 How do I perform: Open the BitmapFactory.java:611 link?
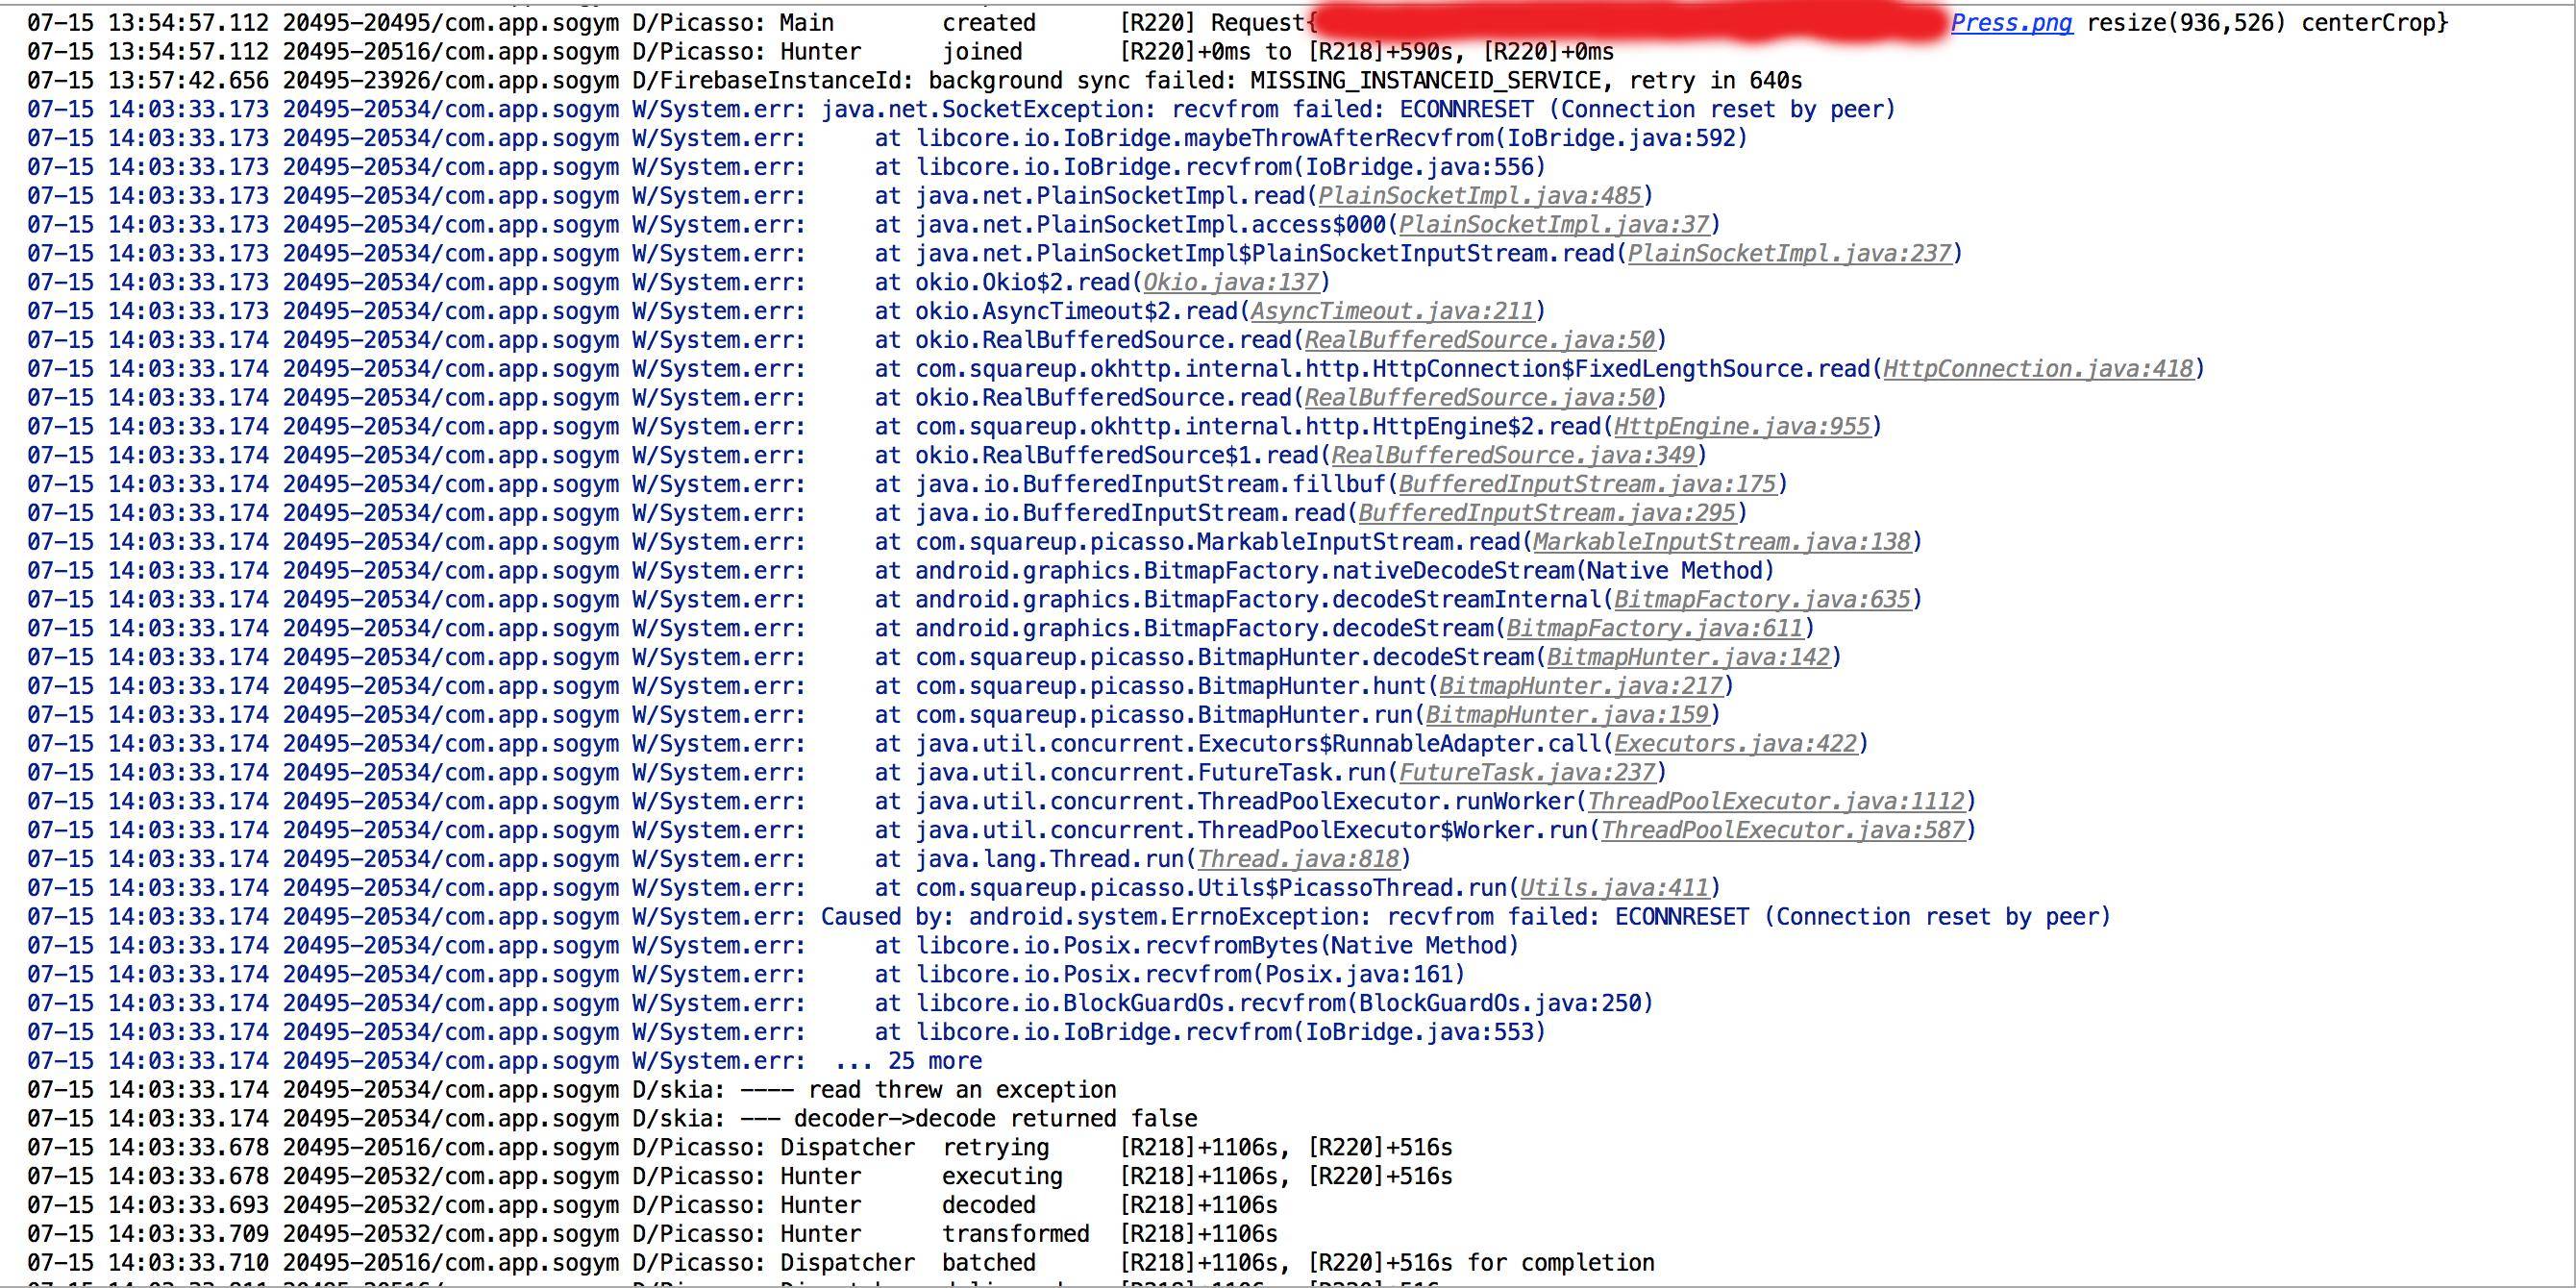coord(1654,629)
